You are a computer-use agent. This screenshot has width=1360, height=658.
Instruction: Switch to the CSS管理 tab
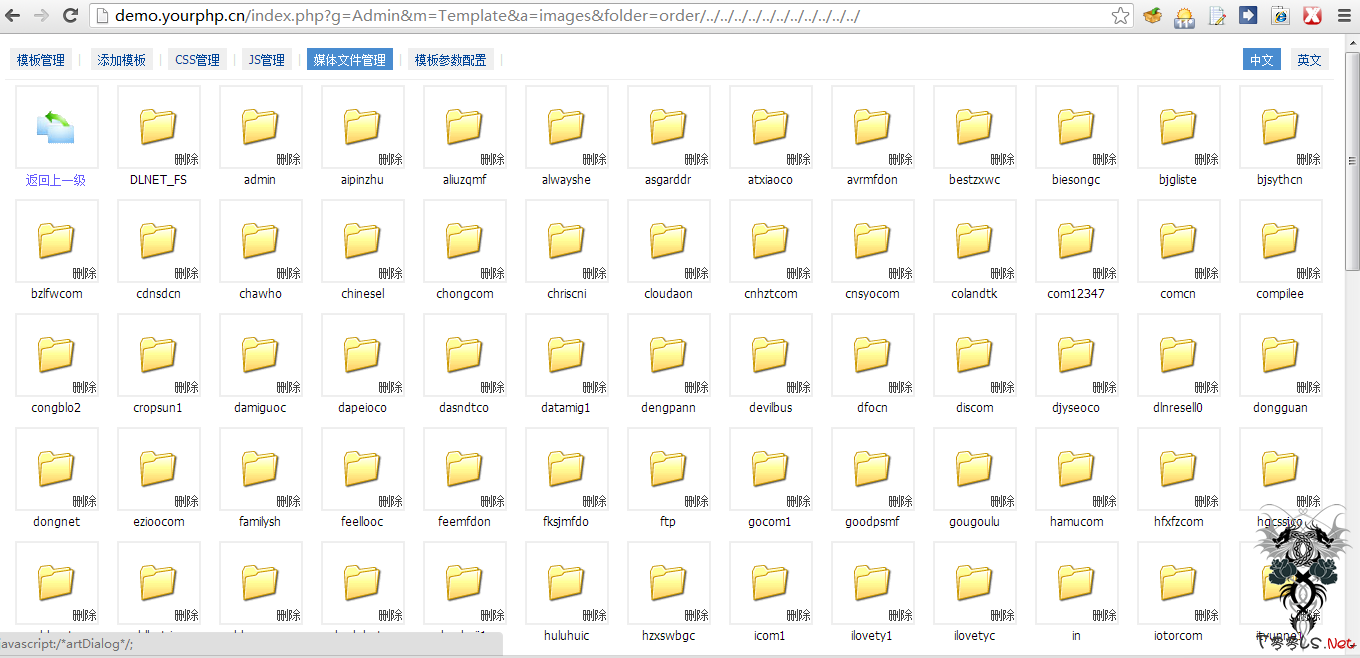click(197, 60)
